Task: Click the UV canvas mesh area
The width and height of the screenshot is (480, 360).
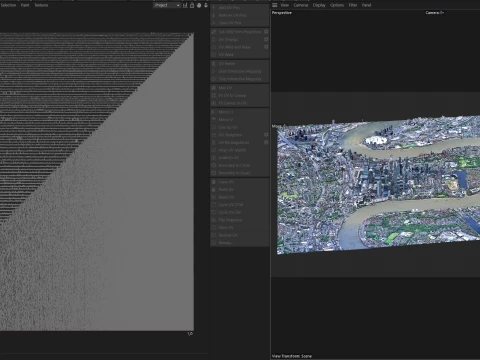Action: tap(97, 182)
